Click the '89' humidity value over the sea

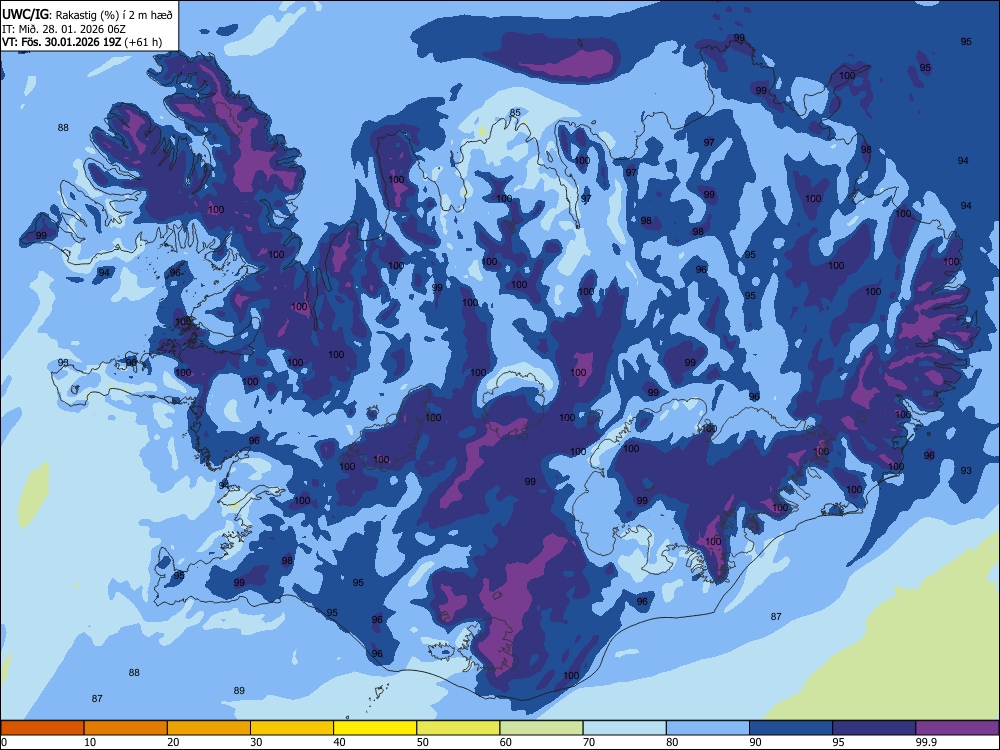click(239, 691)
